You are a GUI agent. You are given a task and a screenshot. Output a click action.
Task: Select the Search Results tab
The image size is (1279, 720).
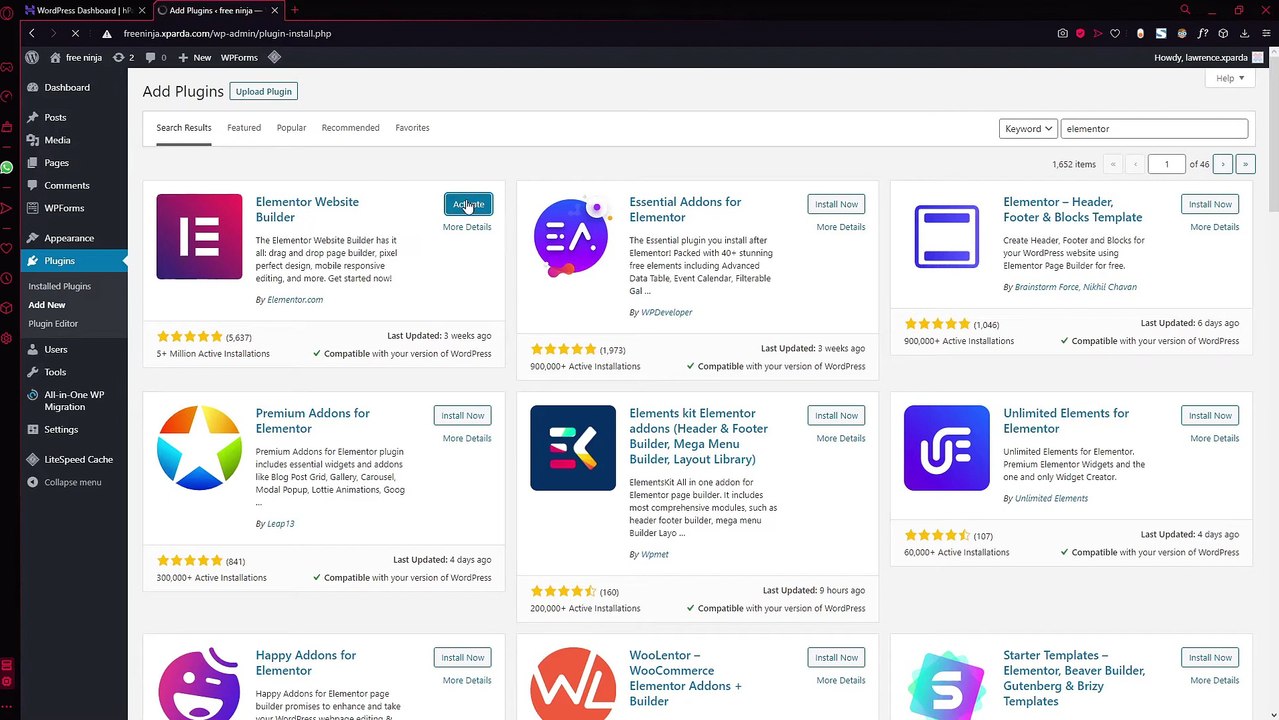(x=184, y=128)
